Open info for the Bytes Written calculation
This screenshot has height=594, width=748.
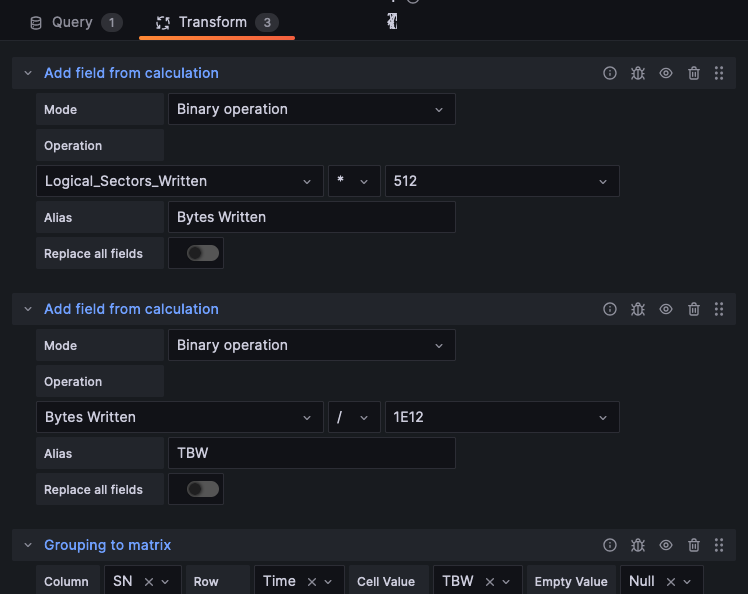(610, 73)
